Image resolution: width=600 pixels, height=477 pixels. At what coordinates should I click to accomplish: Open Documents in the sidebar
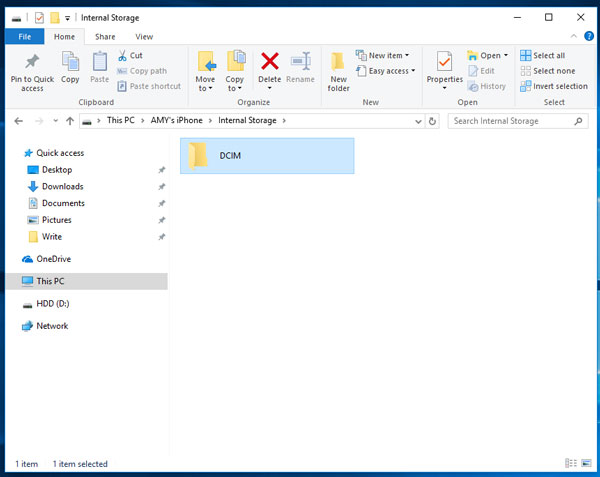pos(56,203)
